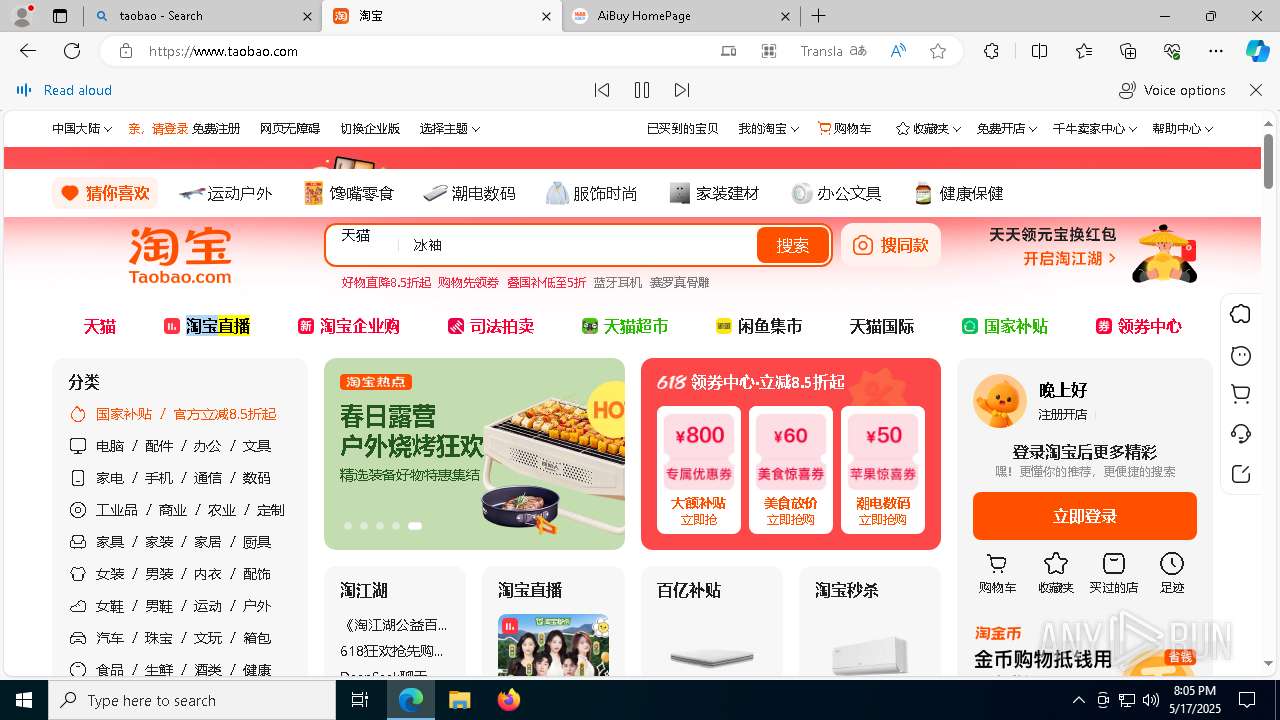
Task: Open the Settings and more menu
Action: [1216, 51]
